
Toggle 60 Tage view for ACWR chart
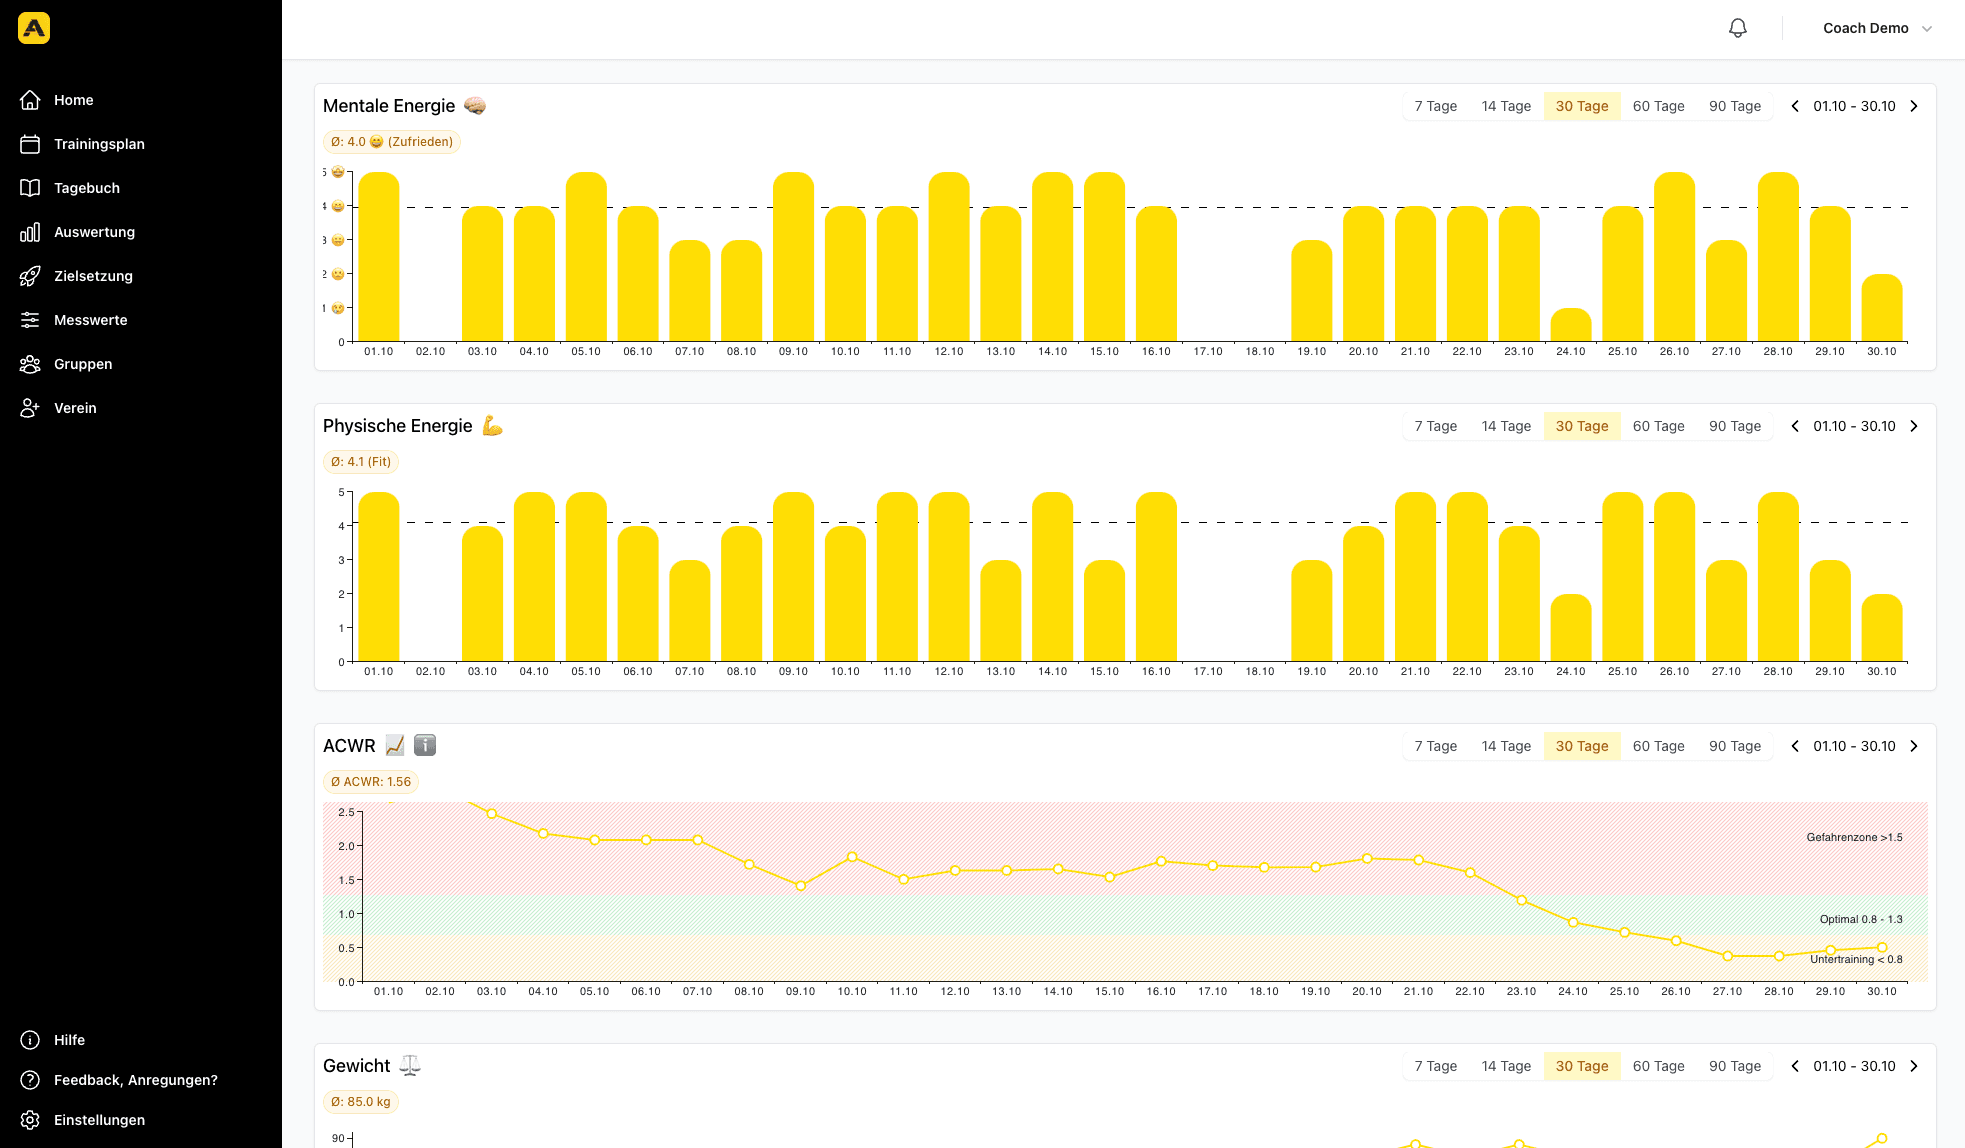click(1658, 745)
